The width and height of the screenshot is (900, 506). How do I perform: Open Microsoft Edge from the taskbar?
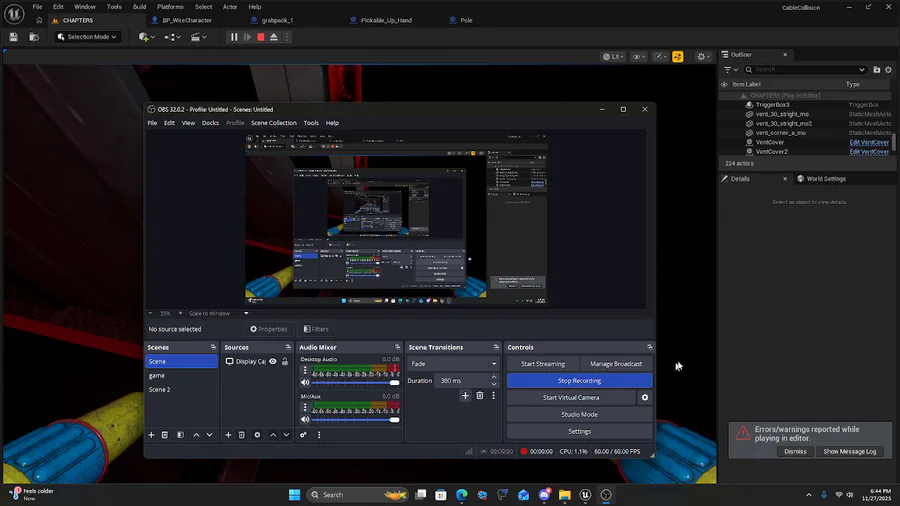pyautogui.click(x=461, y=495)
